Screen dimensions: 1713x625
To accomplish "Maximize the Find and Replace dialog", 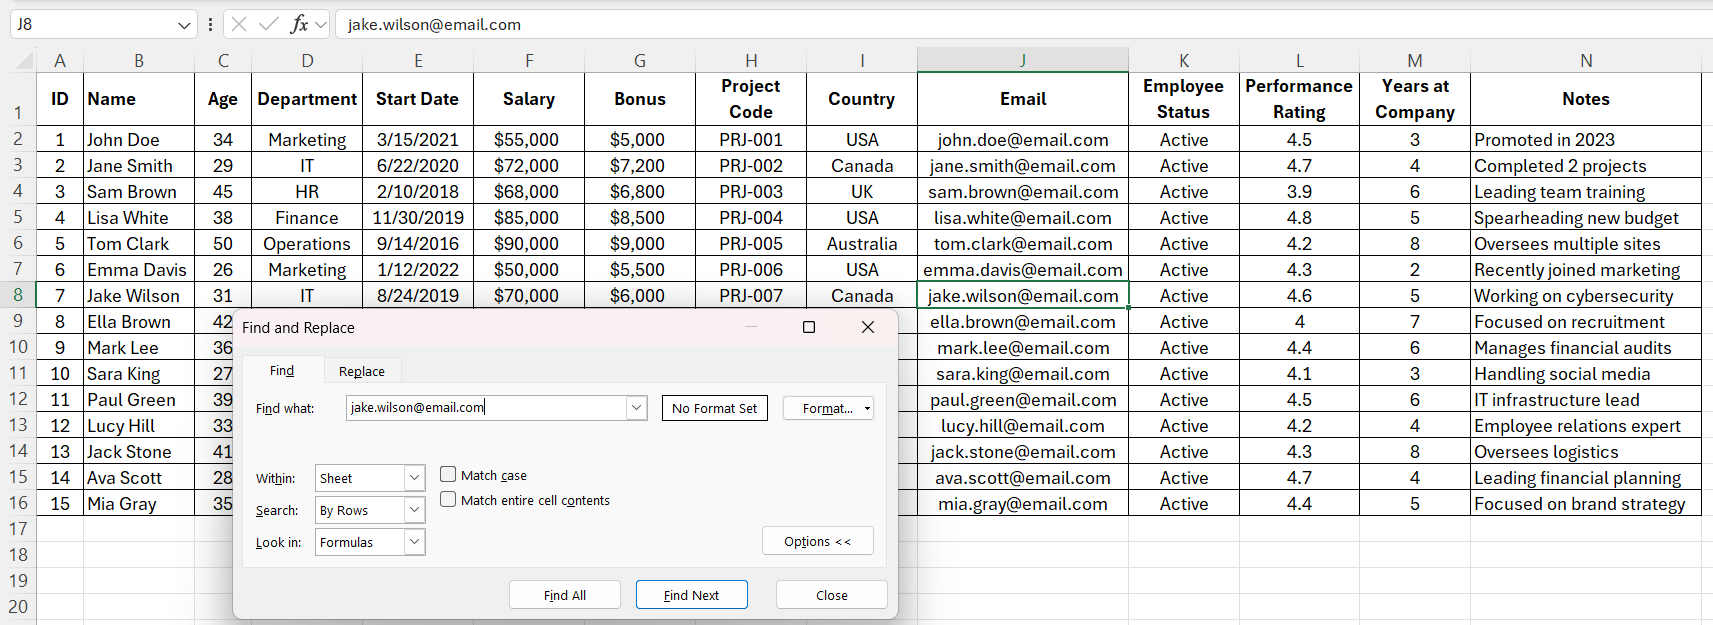I will 809,327.
